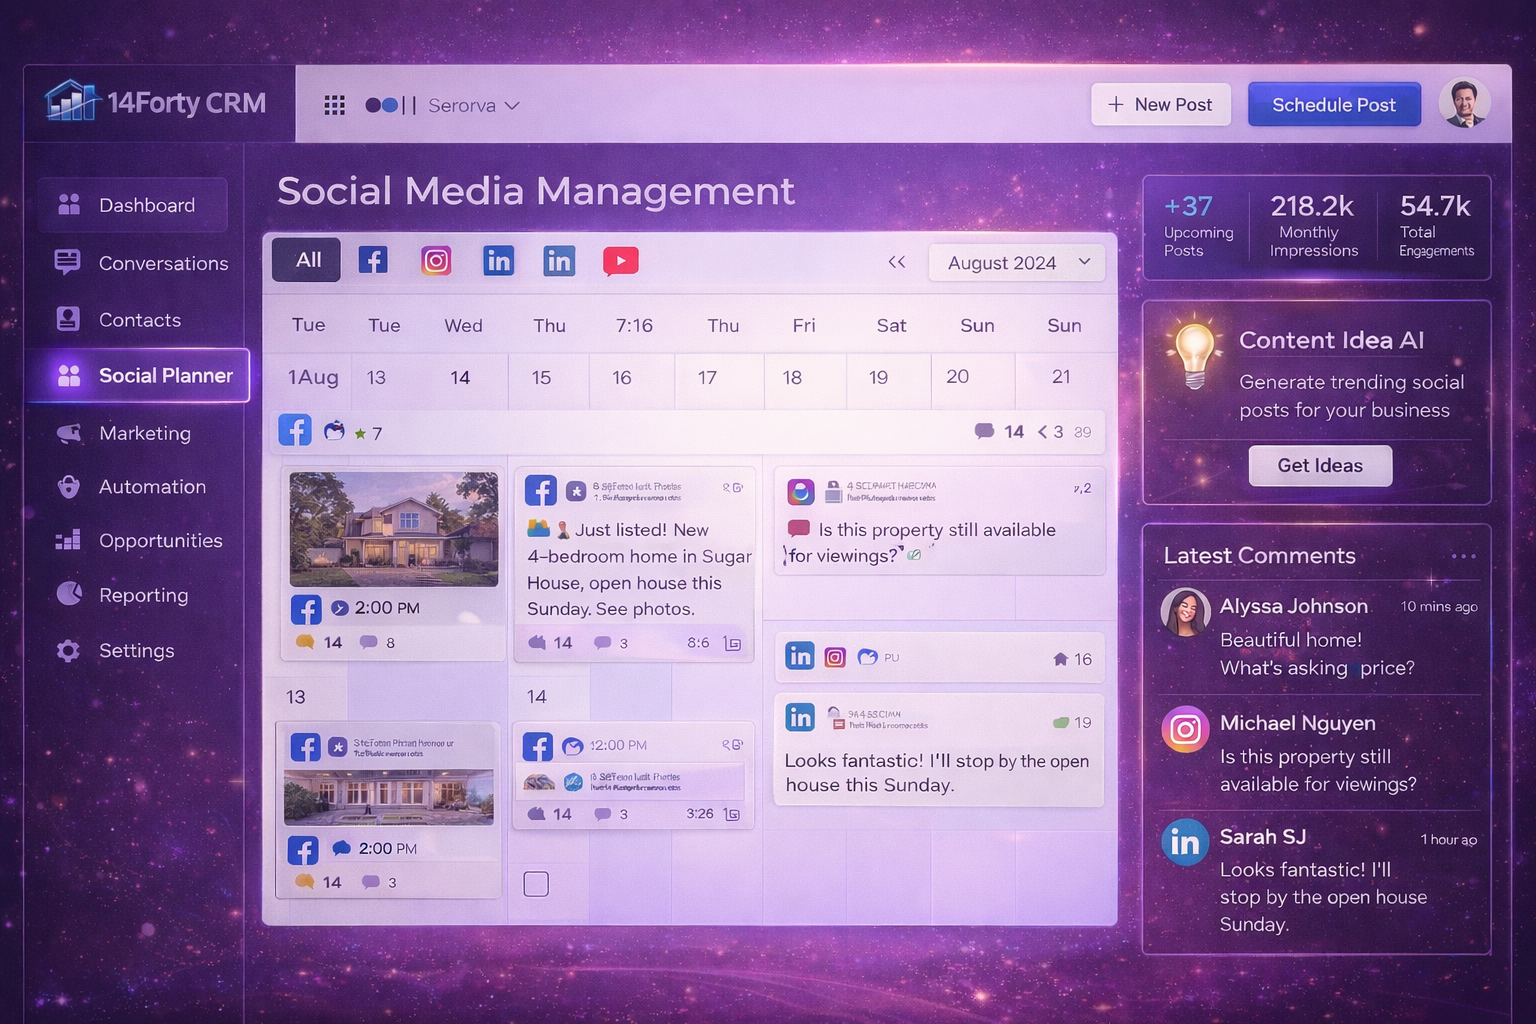Select the Instagram channel filter icon
Screen dimensions: 1536x1024
coord(436,260)
